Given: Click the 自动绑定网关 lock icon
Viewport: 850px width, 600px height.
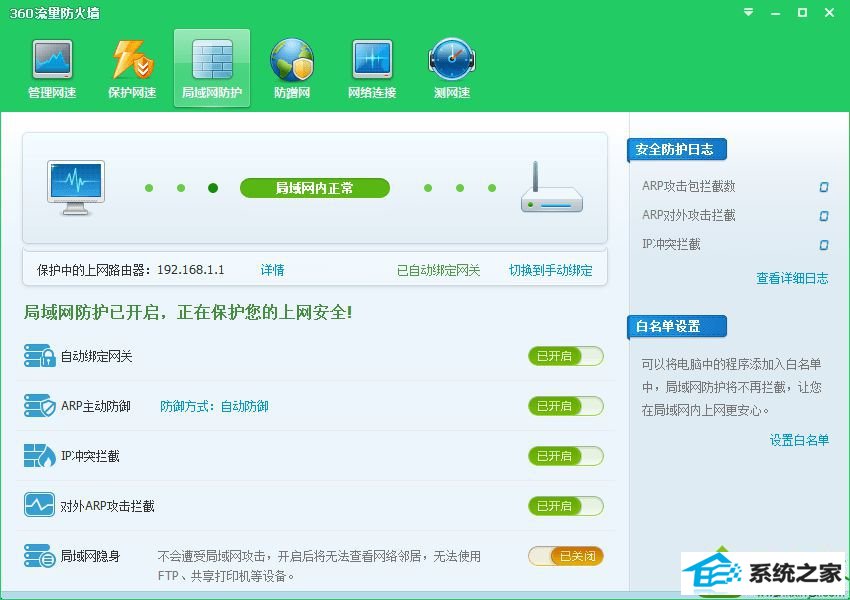Looking at the screenshot, I should [40, 356].
